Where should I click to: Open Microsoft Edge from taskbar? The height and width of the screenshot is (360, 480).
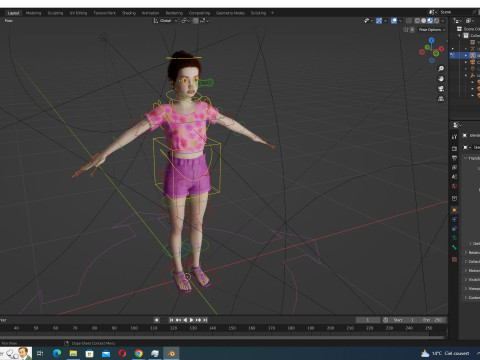coord(57,353)
